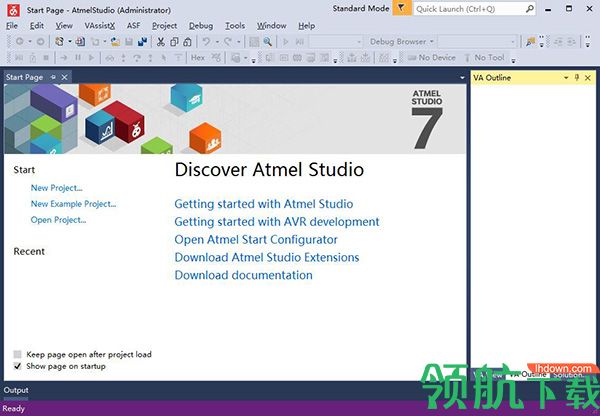
Task: Click the No Tool selector
Action: pyautogui.click(x=484, y=57)
